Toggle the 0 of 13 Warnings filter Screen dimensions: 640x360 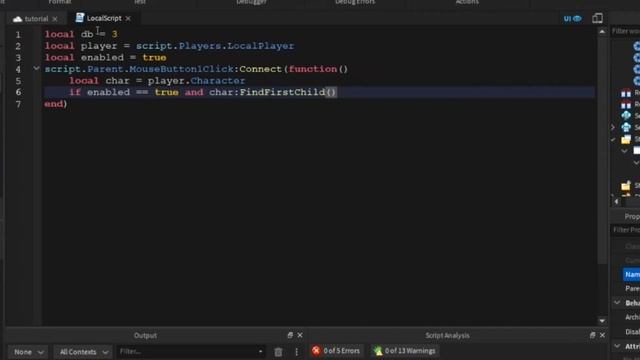[404, 351]
